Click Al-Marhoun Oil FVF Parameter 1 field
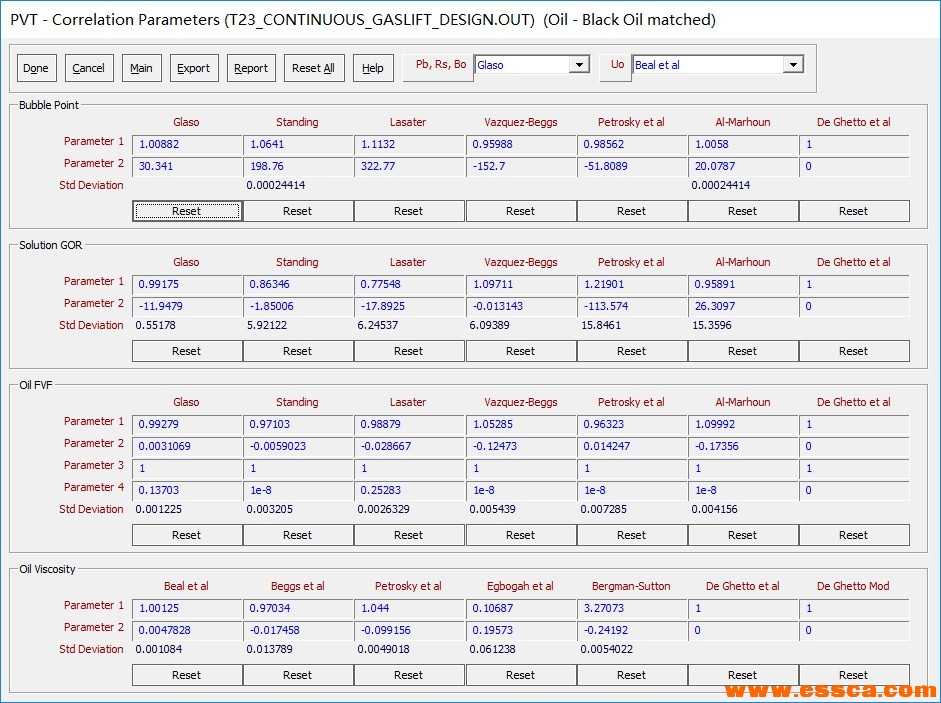This screenshot has width=941, height=703. click(x=742, y=425)
